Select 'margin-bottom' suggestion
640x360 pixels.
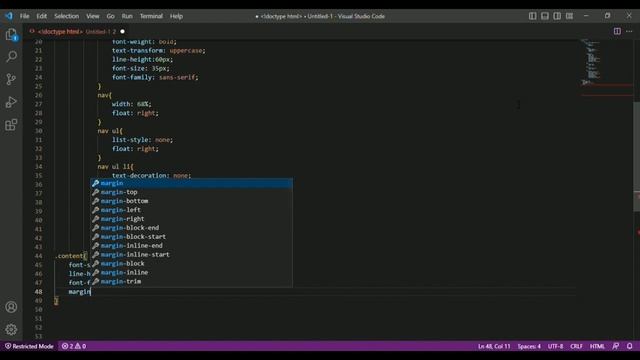click(x=191, y=201)
